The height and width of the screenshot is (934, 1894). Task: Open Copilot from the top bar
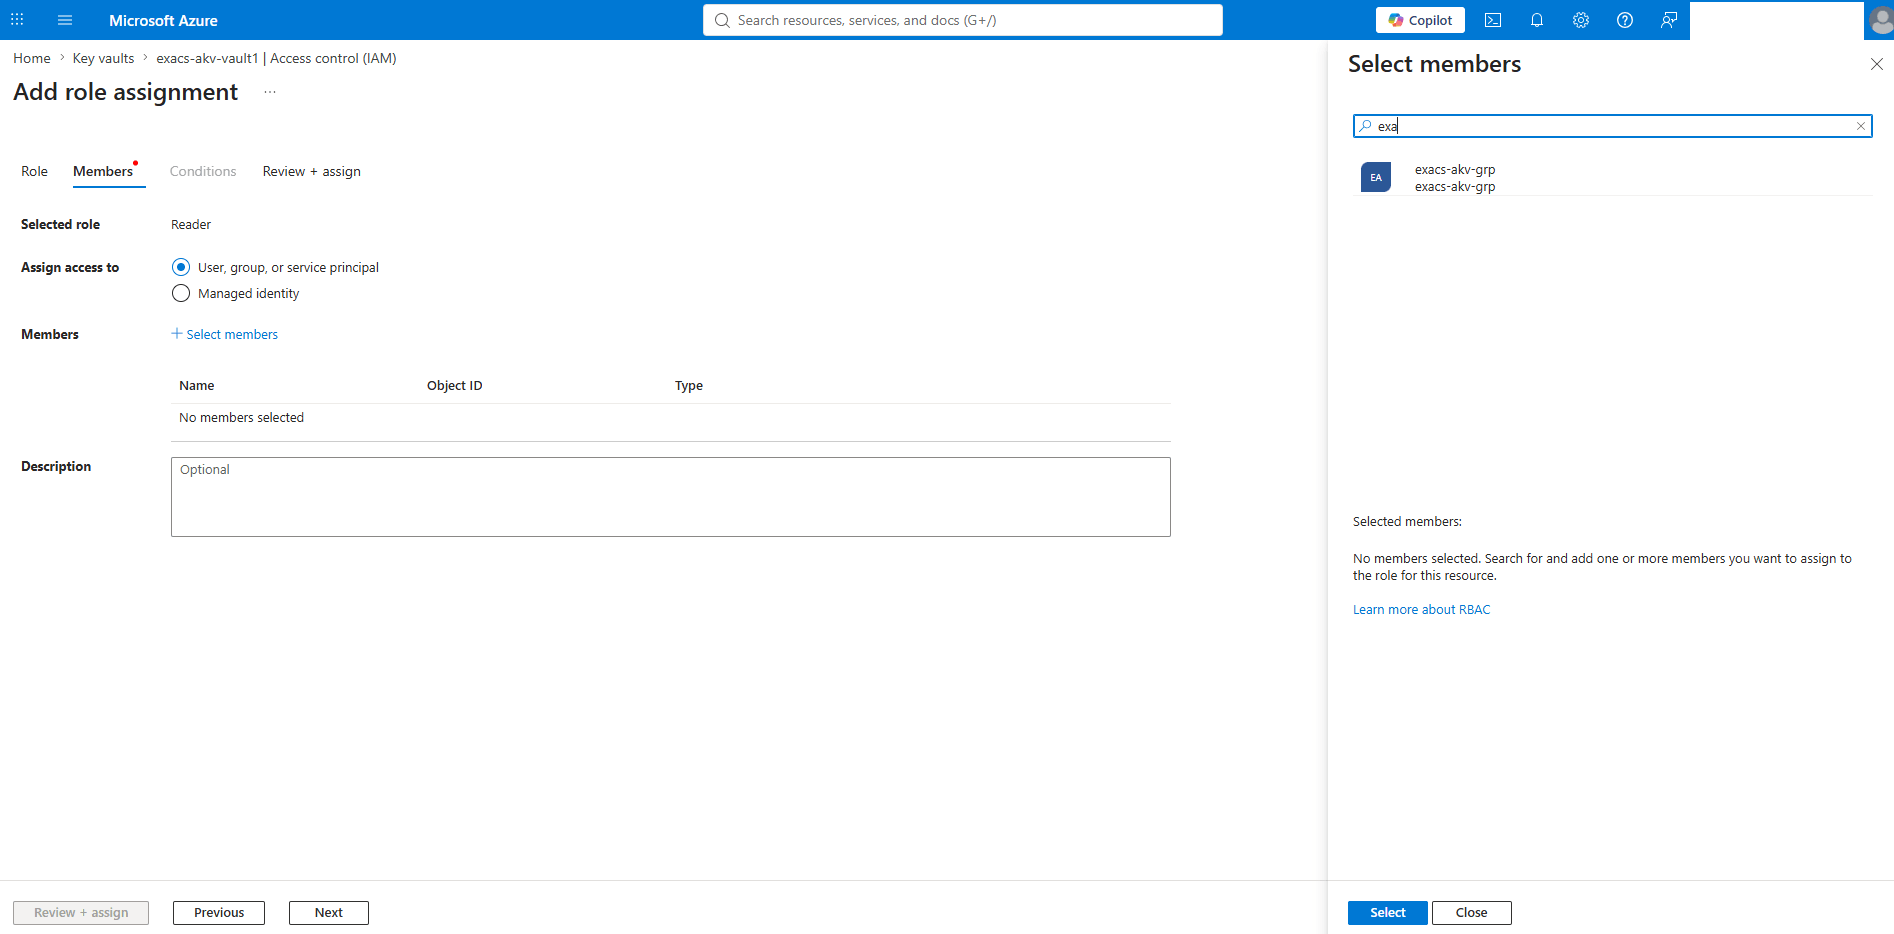tap(1420, 20)
